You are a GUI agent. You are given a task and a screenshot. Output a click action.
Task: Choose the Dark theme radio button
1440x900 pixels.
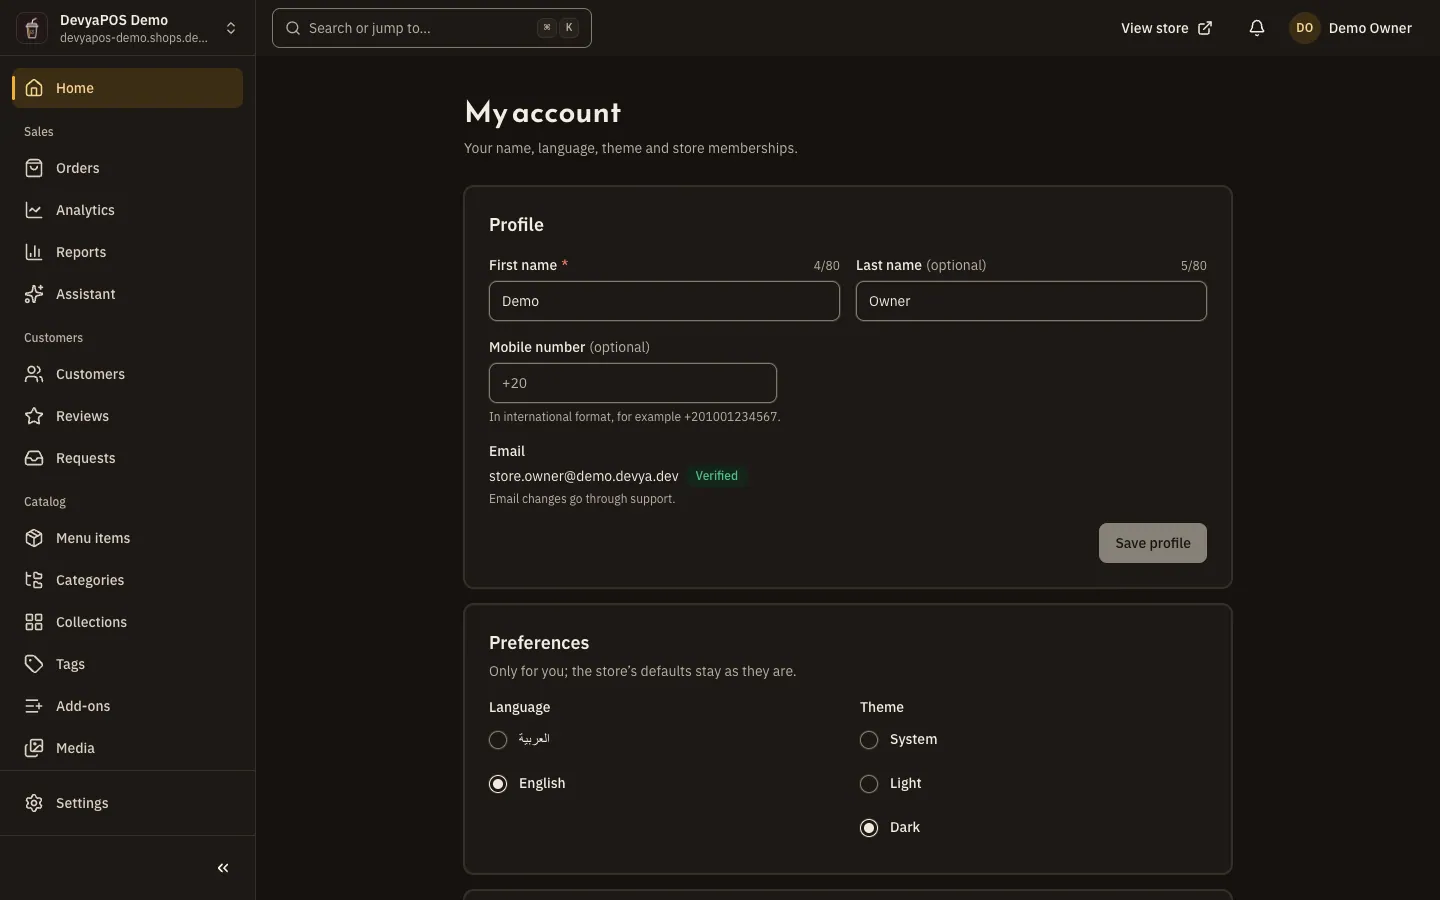coord(869,828)
